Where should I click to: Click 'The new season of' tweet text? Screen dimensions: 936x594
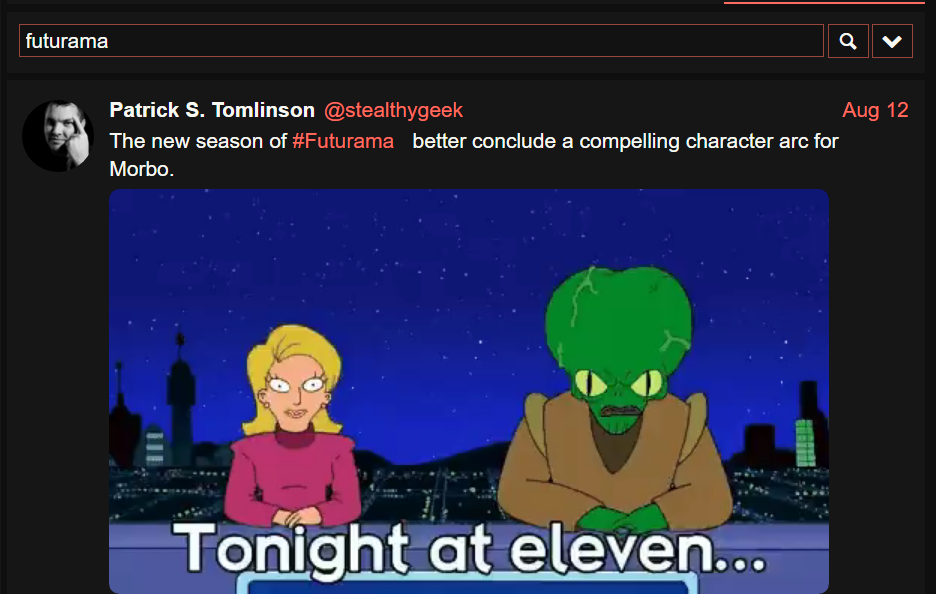coord(198,141)
